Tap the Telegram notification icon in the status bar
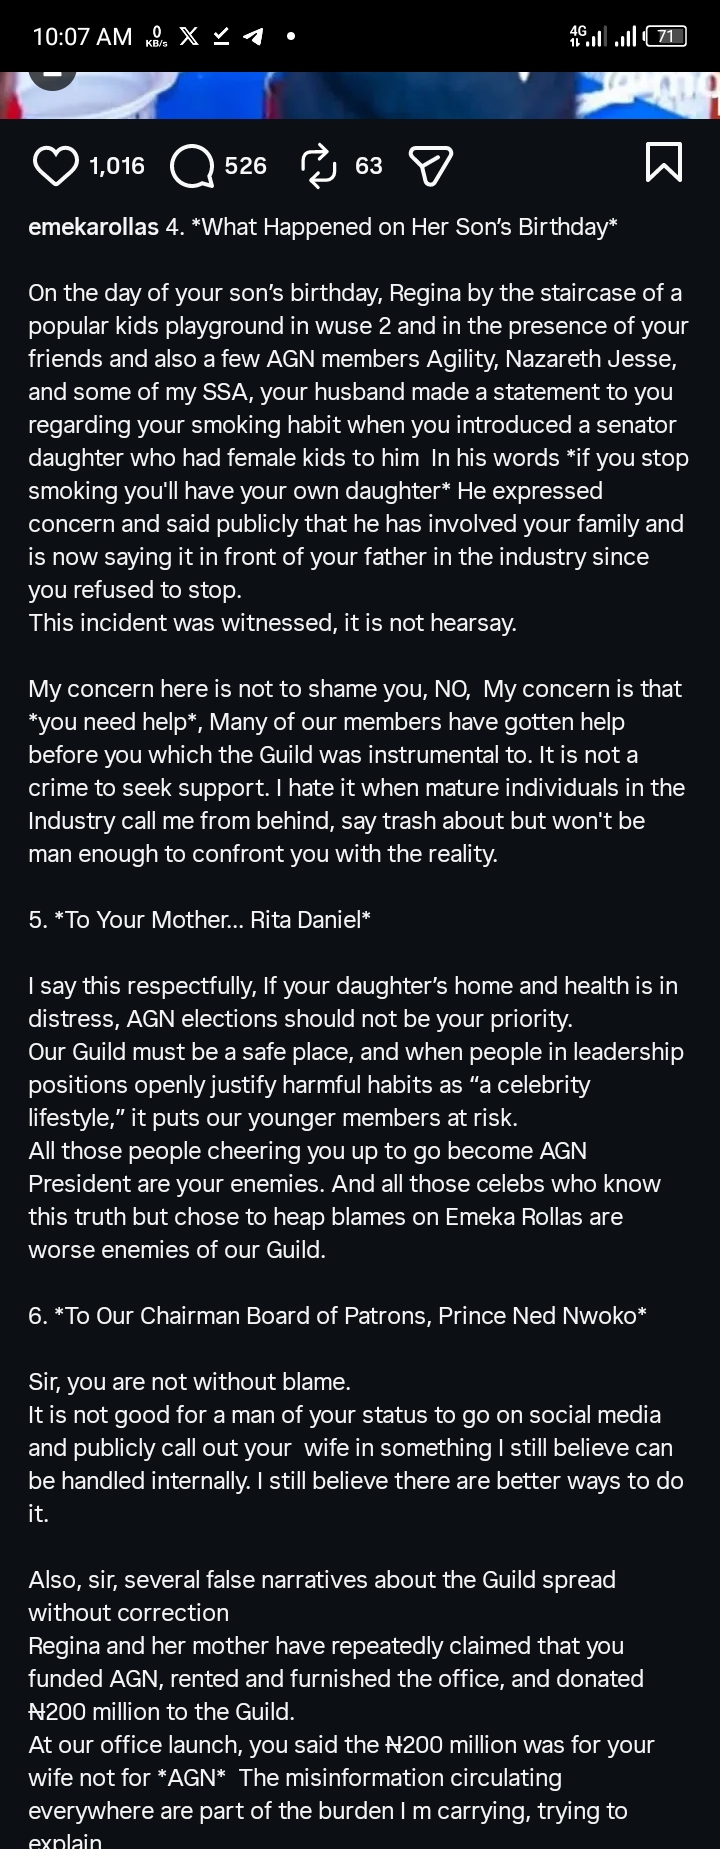 [254, 37]
